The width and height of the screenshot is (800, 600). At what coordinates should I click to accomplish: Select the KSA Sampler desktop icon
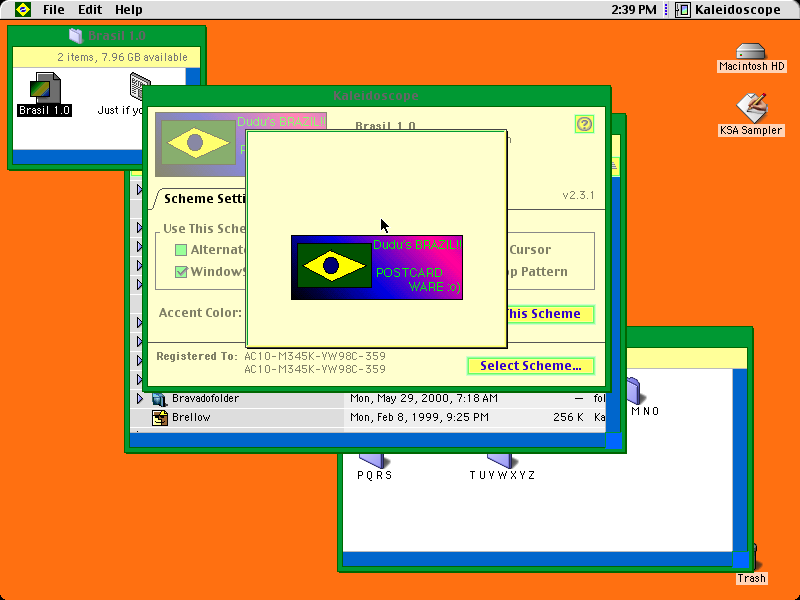(752, 108)
